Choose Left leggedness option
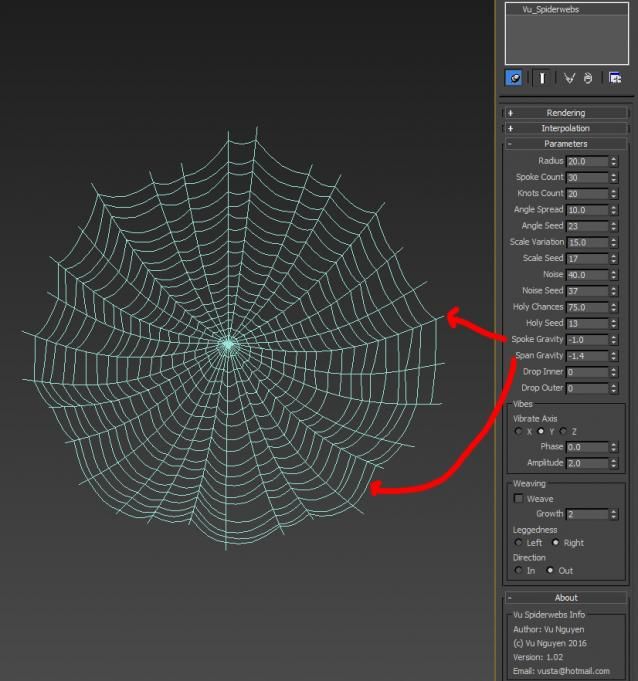The width and height of the screenshot is (638, 681). [x=518, y=542]
